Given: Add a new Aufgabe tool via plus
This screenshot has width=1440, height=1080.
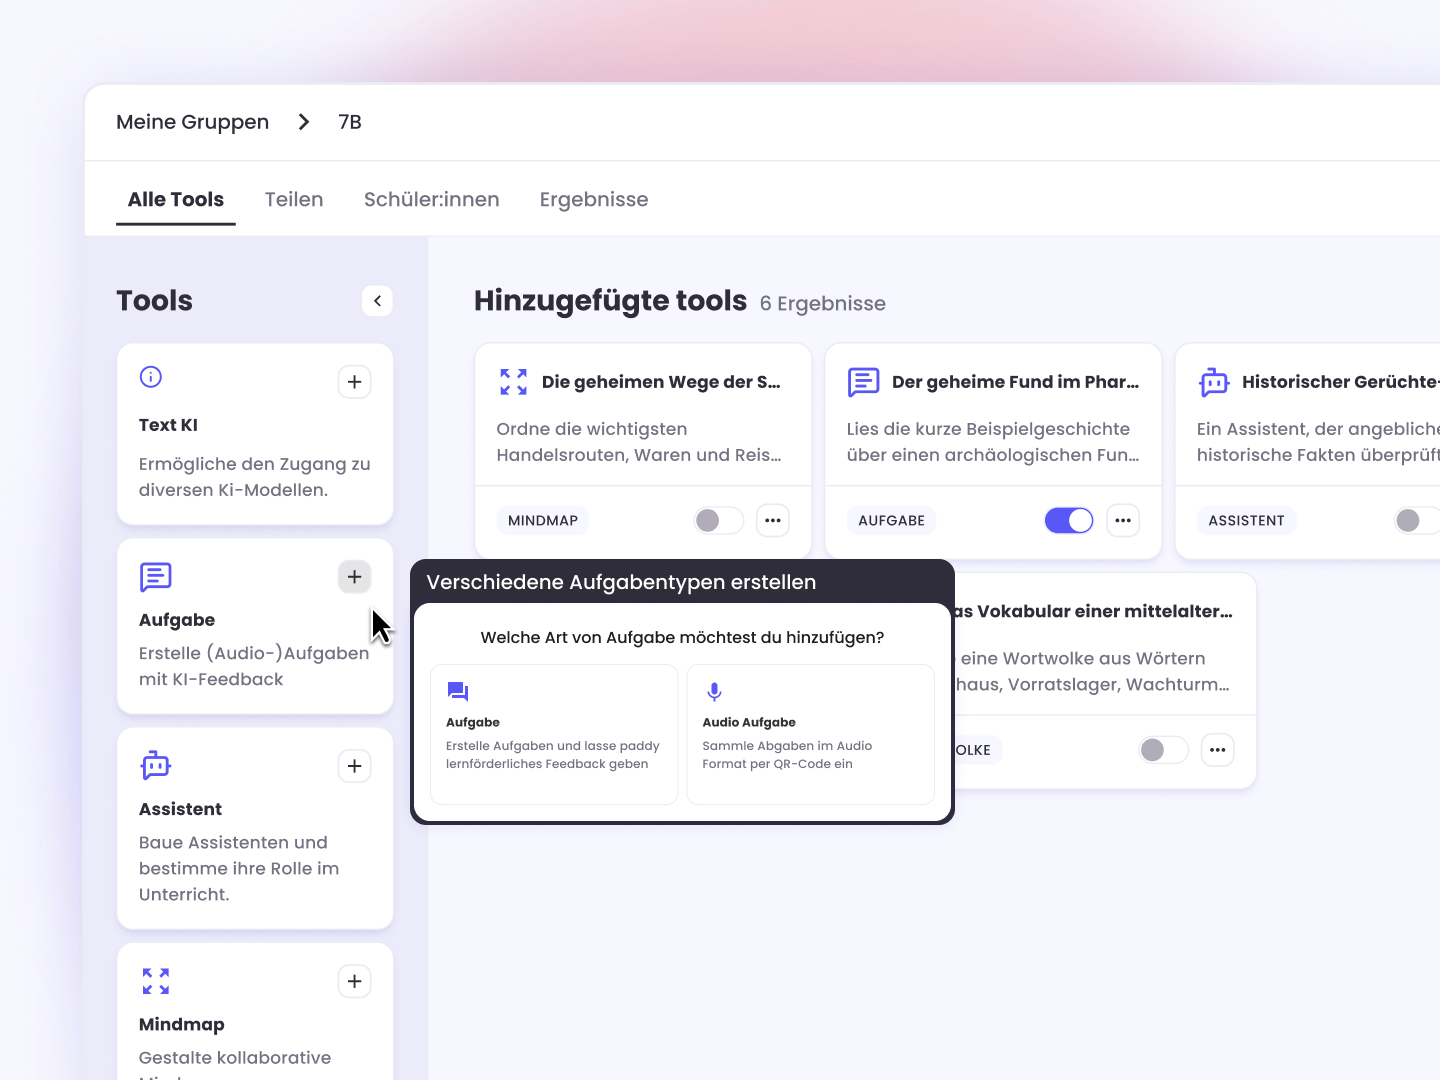Looking at the screenshot, I should tap(354, 577).
